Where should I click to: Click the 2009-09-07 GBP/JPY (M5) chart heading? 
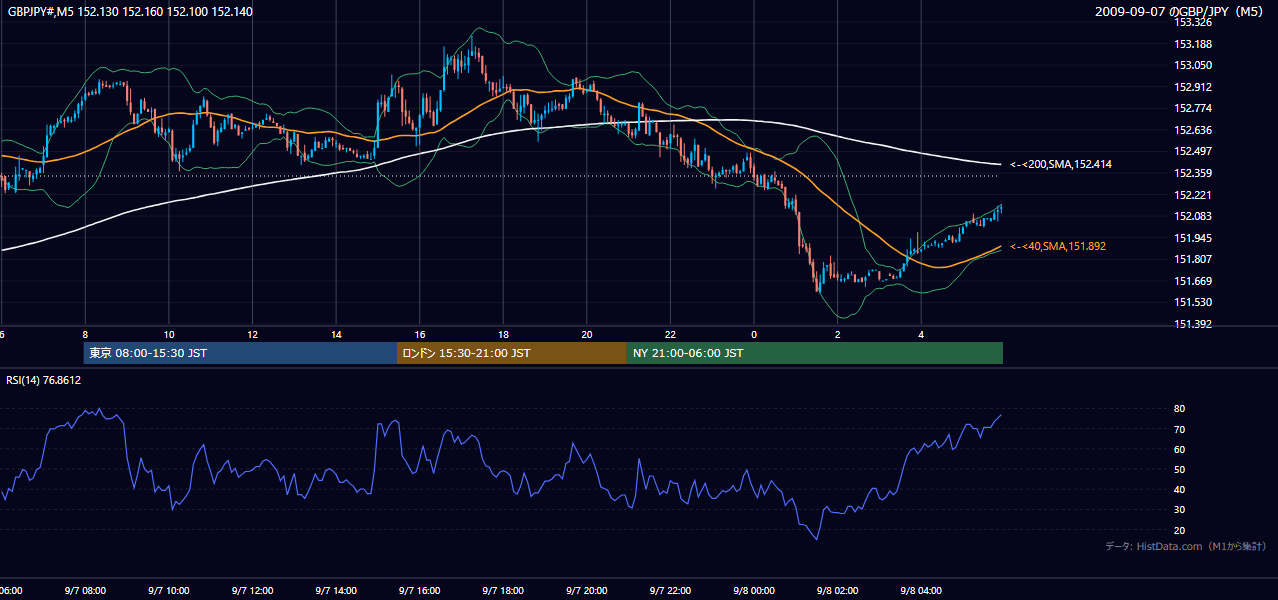tap(1180, 12)
